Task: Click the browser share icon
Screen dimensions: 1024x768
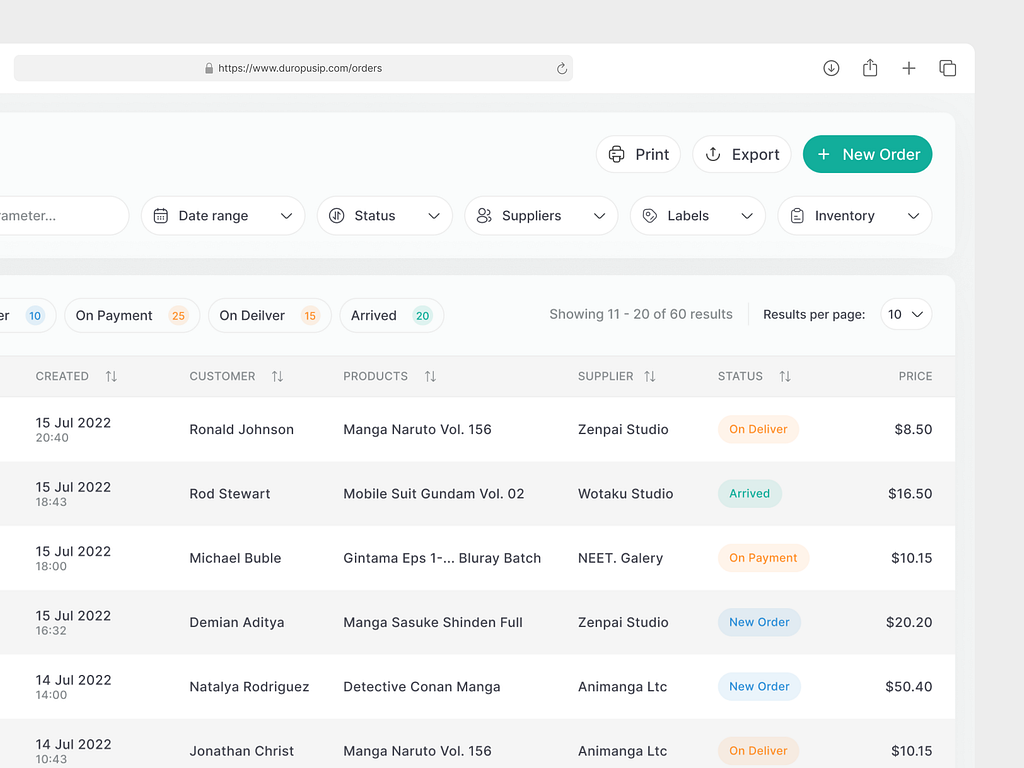Action: 870,68
